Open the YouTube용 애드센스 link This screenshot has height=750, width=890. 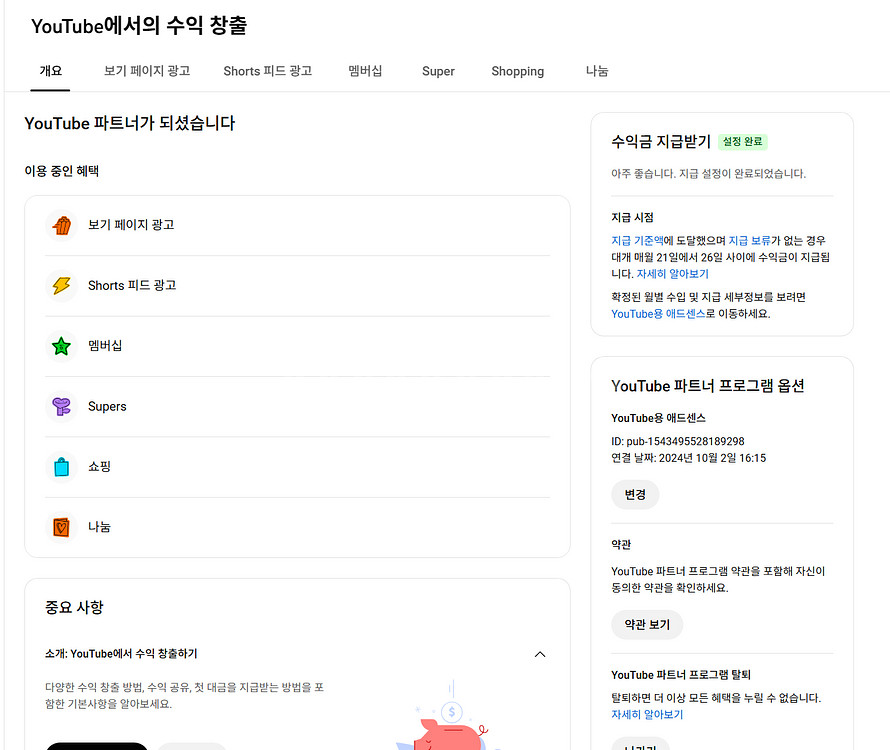pos(658,313)
